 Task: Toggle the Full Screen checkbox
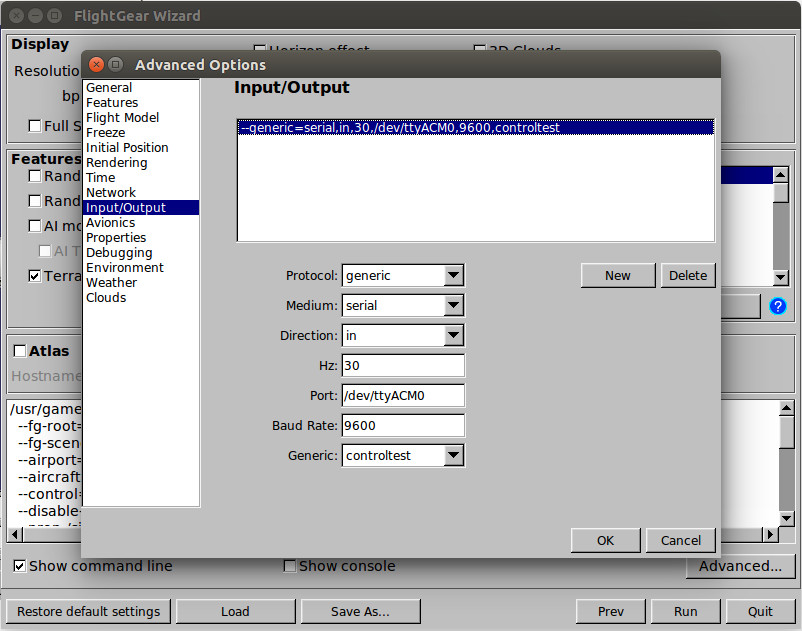point(35,126)
